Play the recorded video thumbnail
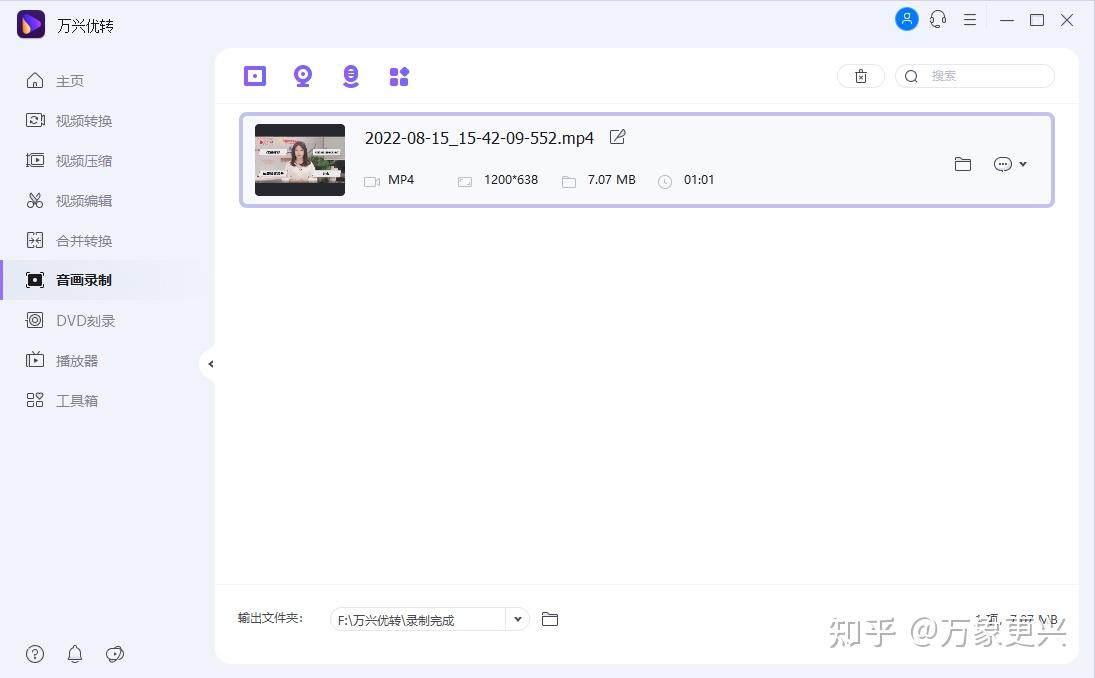This screenshot has width=1095, height=678. coord(300,160)
